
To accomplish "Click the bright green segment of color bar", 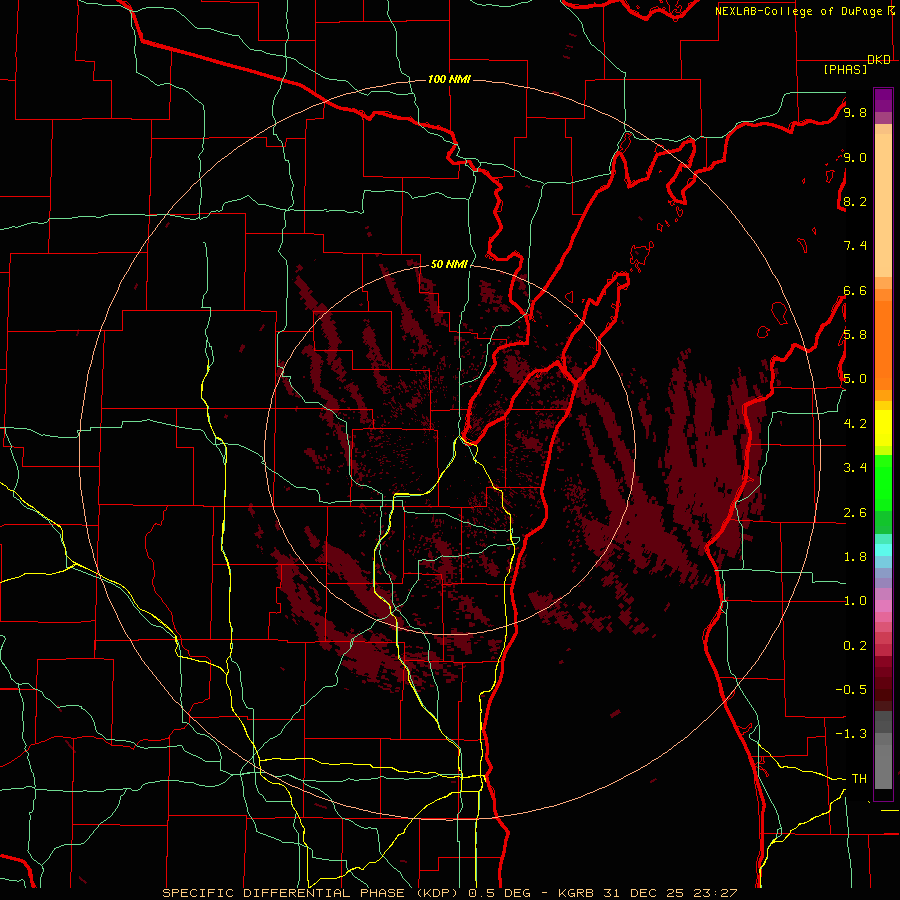I will [x=883, y=482].
